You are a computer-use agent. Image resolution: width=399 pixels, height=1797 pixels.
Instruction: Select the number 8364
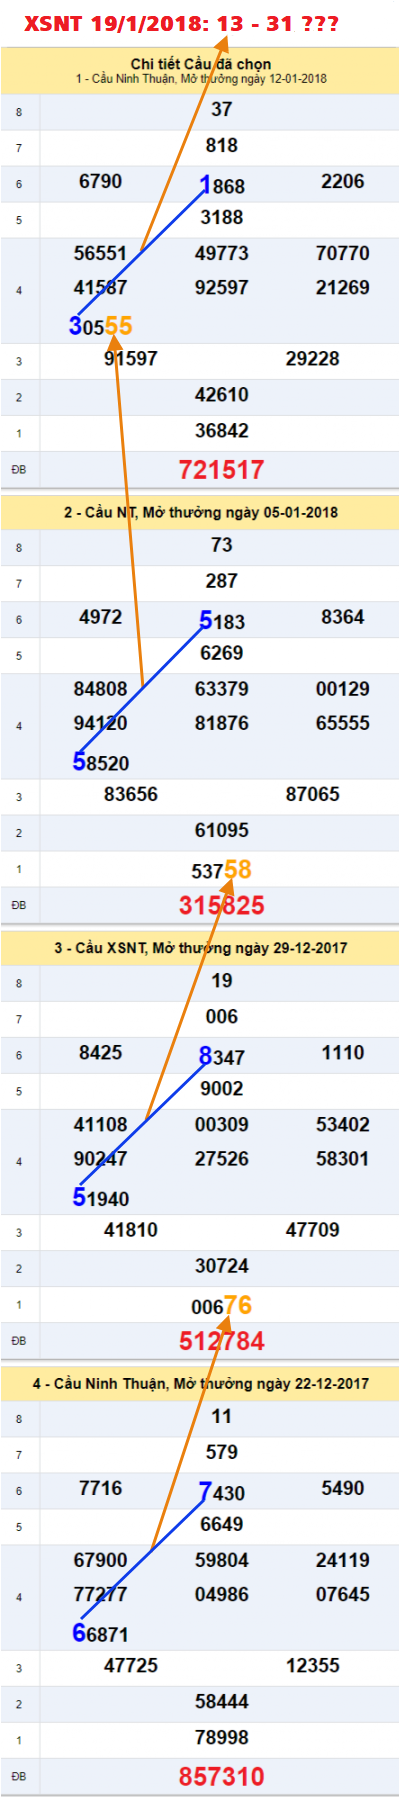[343, 617]
